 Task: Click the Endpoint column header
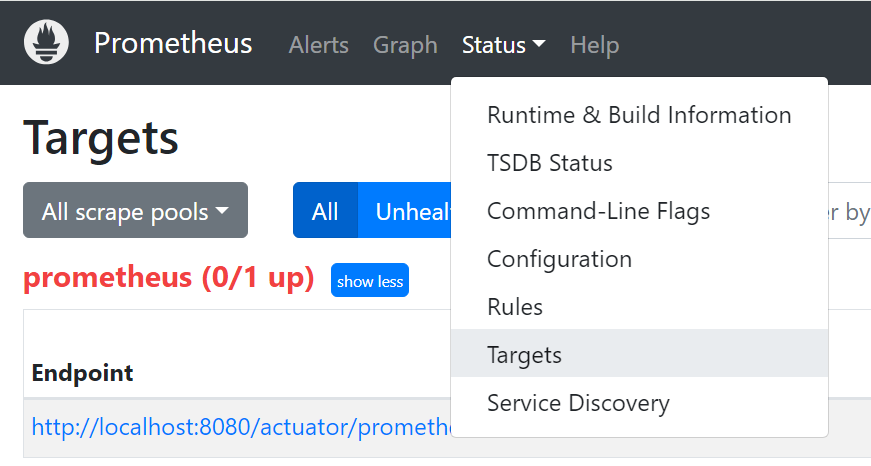click(82, 373)
